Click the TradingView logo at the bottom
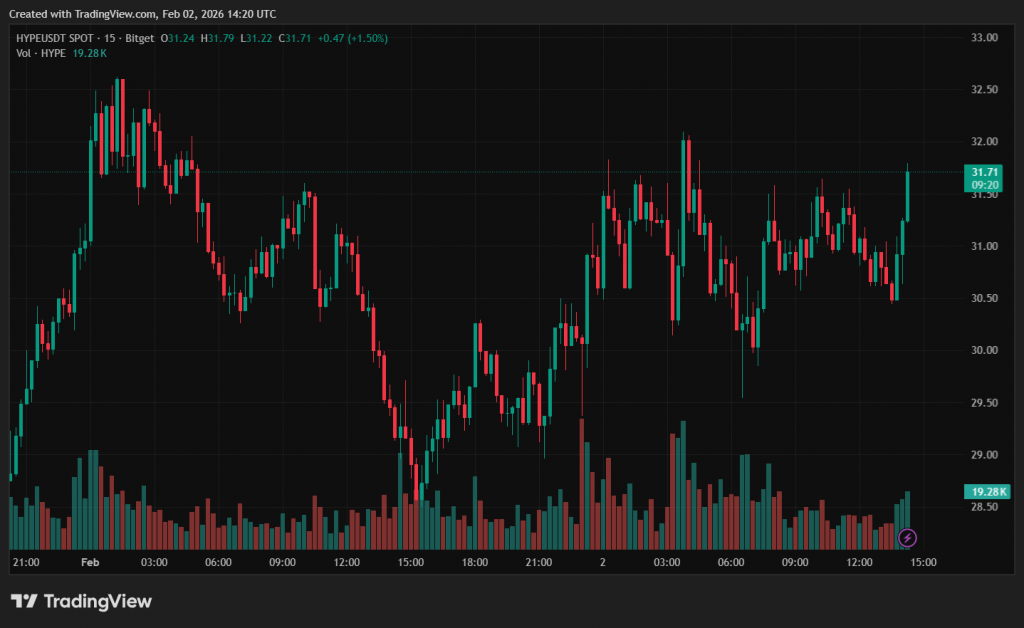The width and height of the screenshot is (1024, 628). pos(81,601)
